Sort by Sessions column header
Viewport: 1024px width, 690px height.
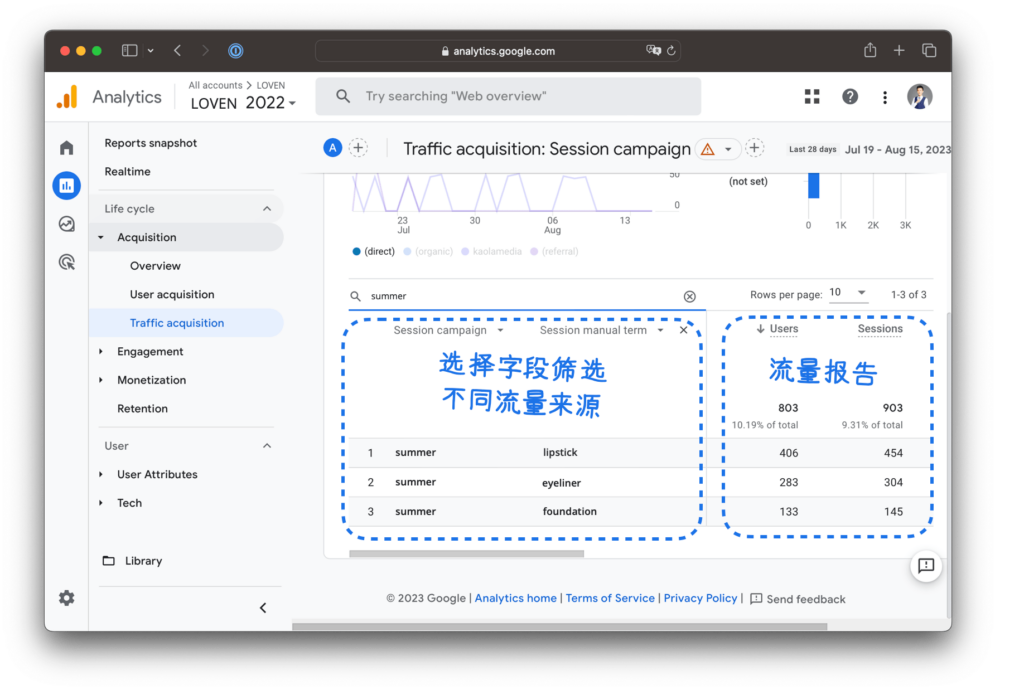tap(880, 329)
